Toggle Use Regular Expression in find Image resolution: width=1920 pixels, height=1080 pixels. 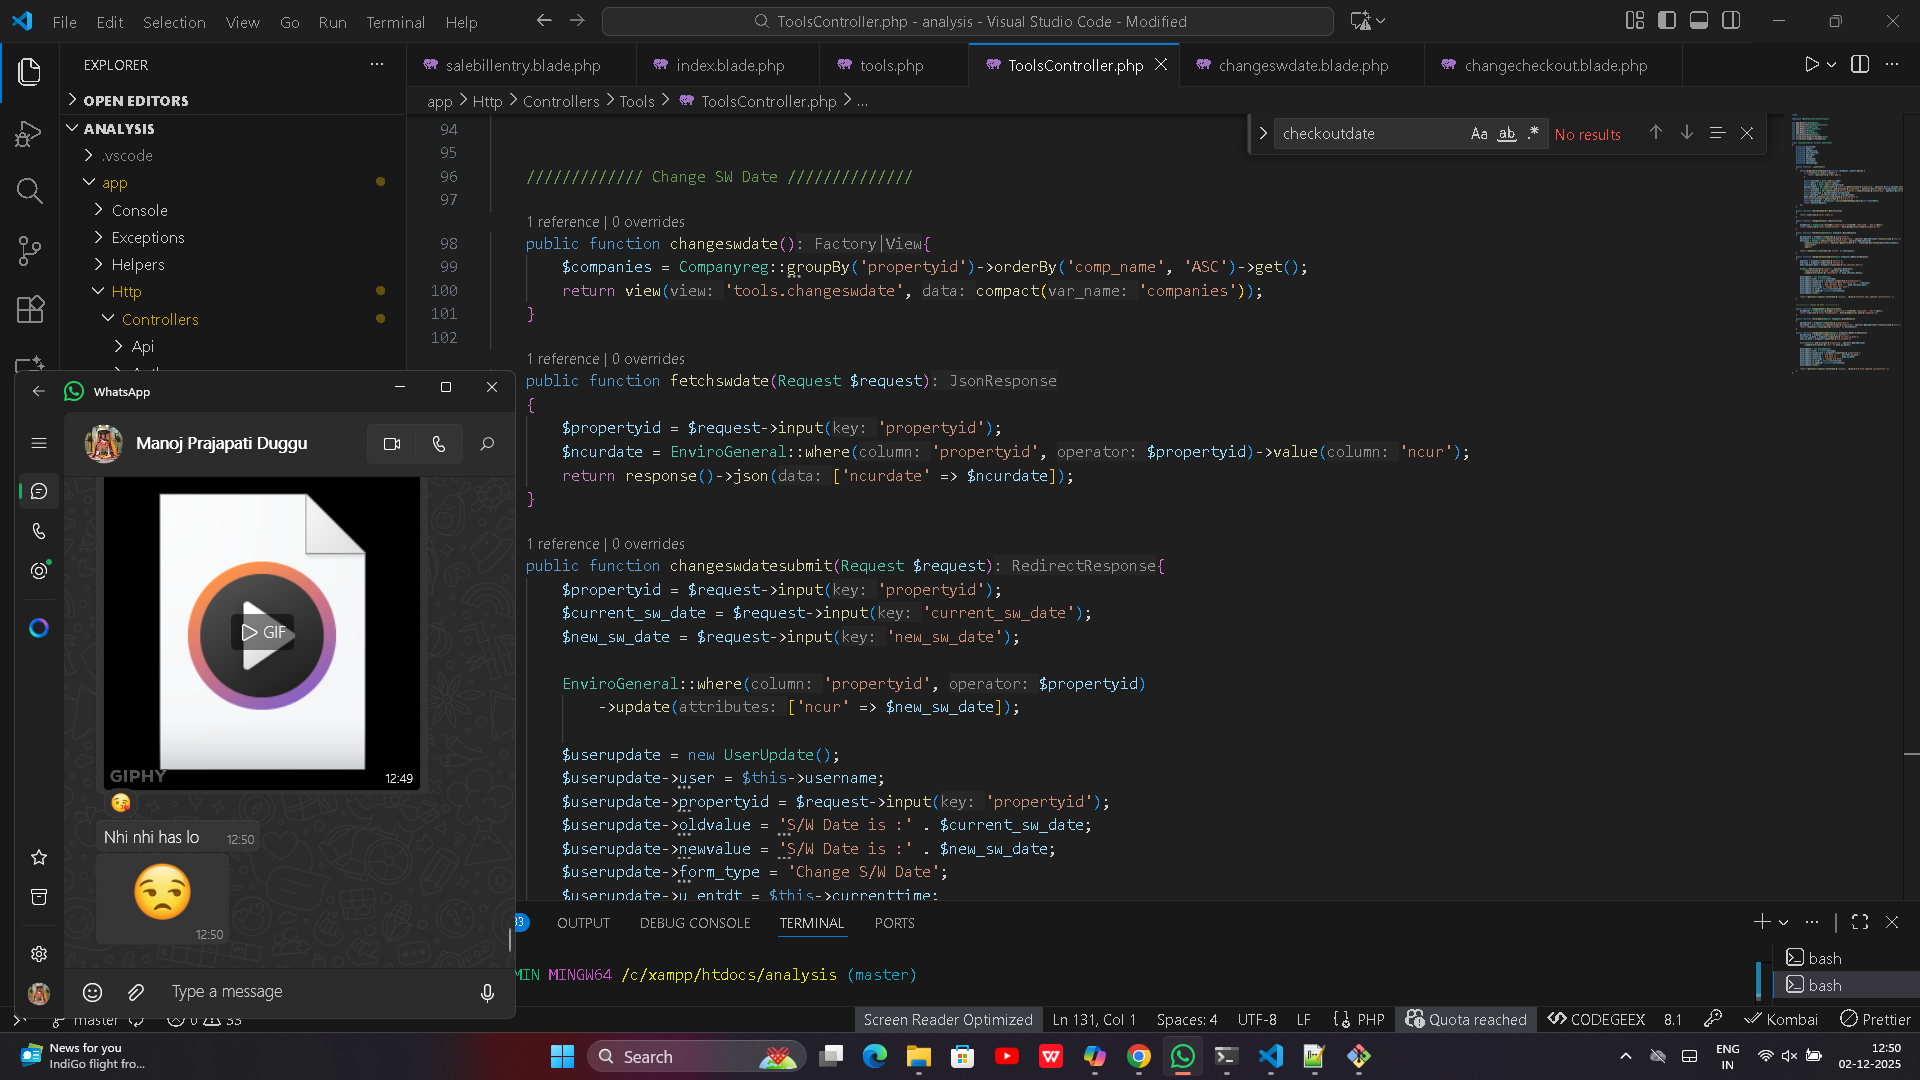coord(1533,133)
